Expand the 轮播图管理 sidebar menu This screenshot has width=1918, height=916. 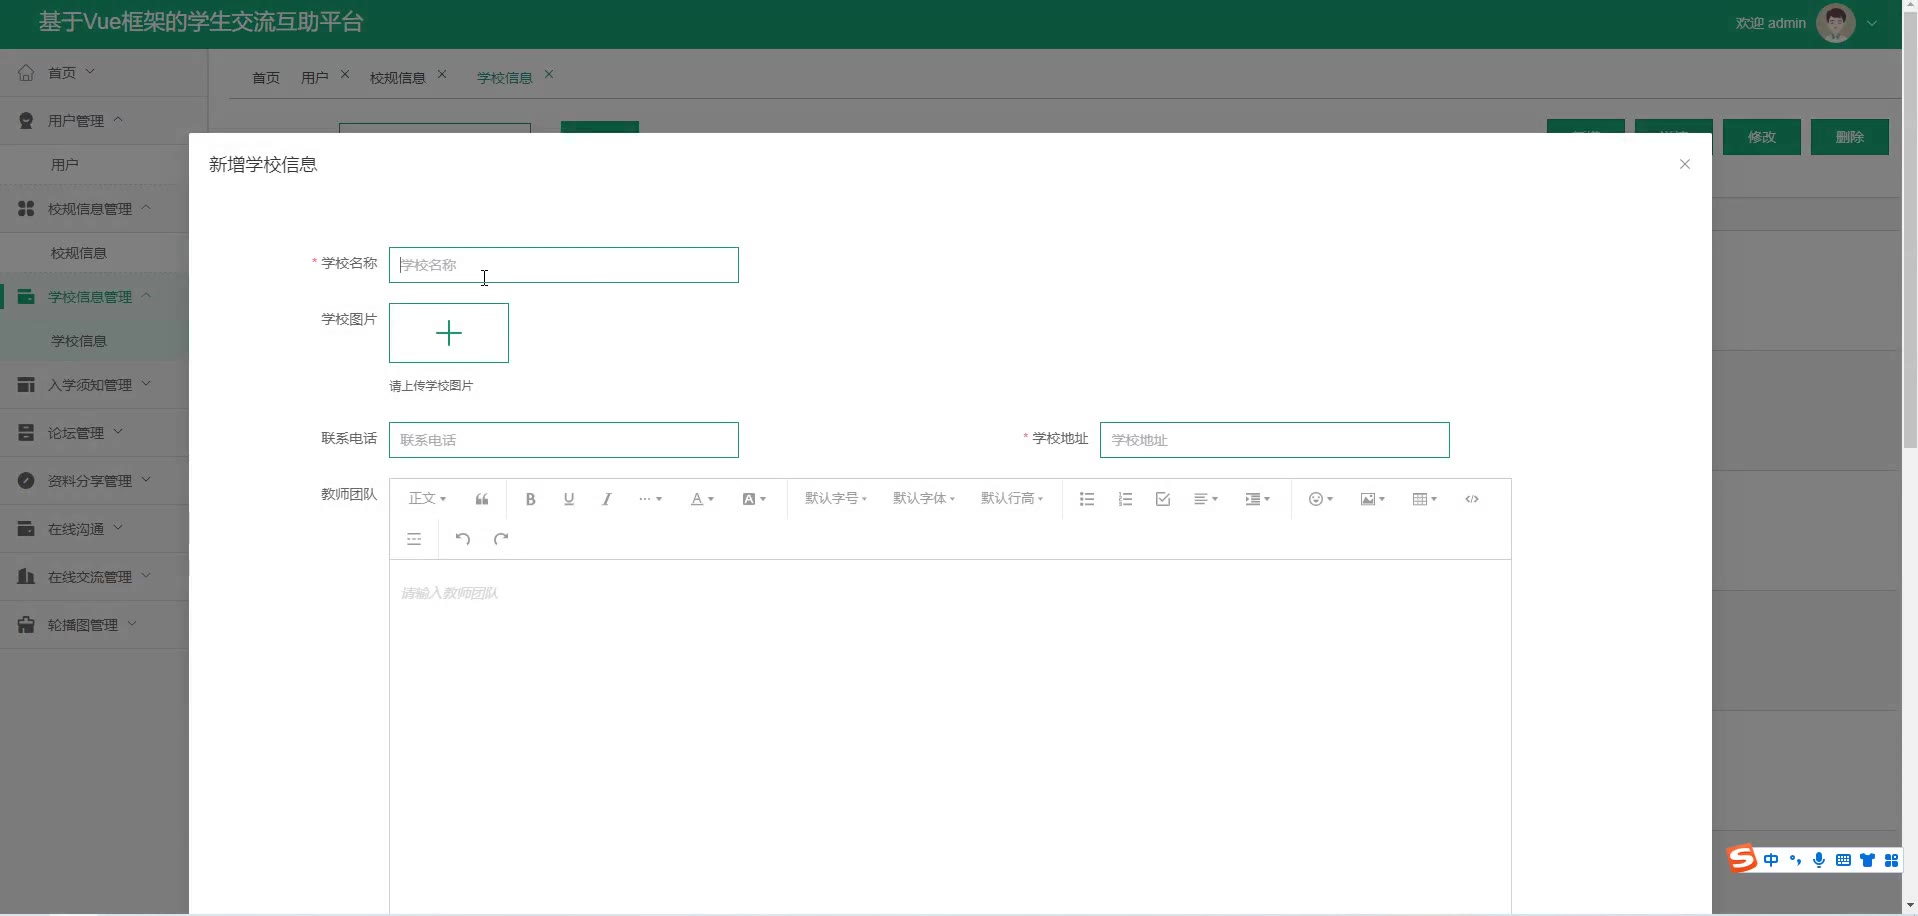point(94,625)
